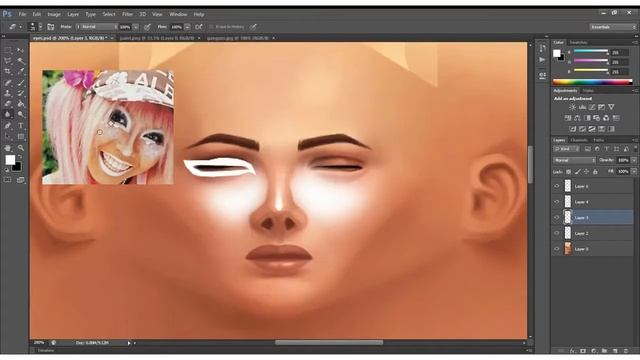Select the Zoom tool in toolbox
This screenshot has height=360, width=640.
[20, 148]
